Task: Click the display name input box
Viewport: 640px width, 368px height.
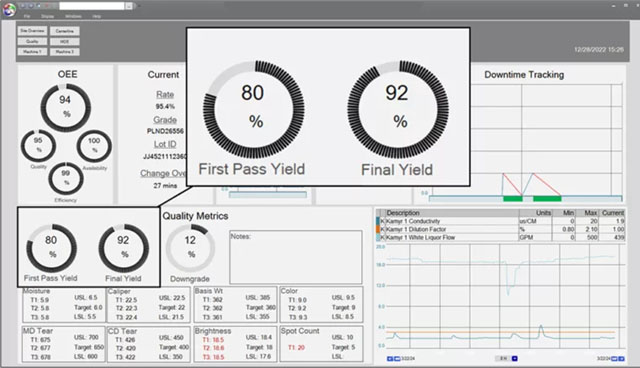Action: (x=92, y=6)
